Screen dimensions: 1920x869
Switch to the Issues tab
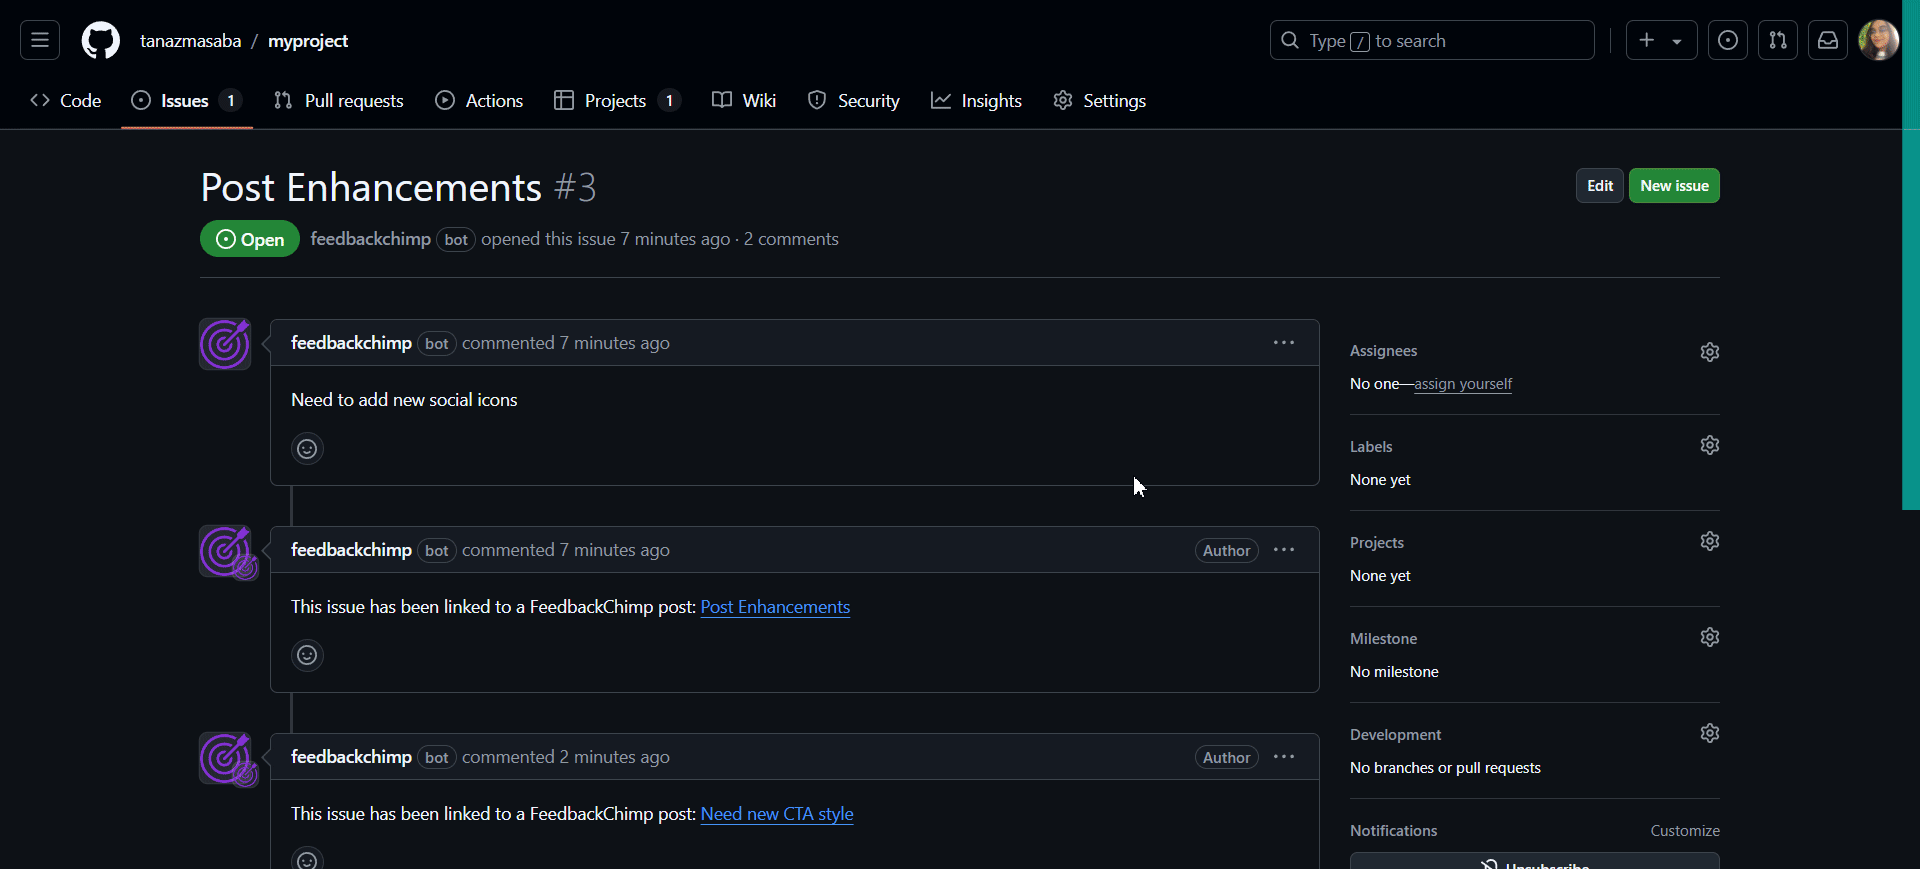click(x=187, y=100)
